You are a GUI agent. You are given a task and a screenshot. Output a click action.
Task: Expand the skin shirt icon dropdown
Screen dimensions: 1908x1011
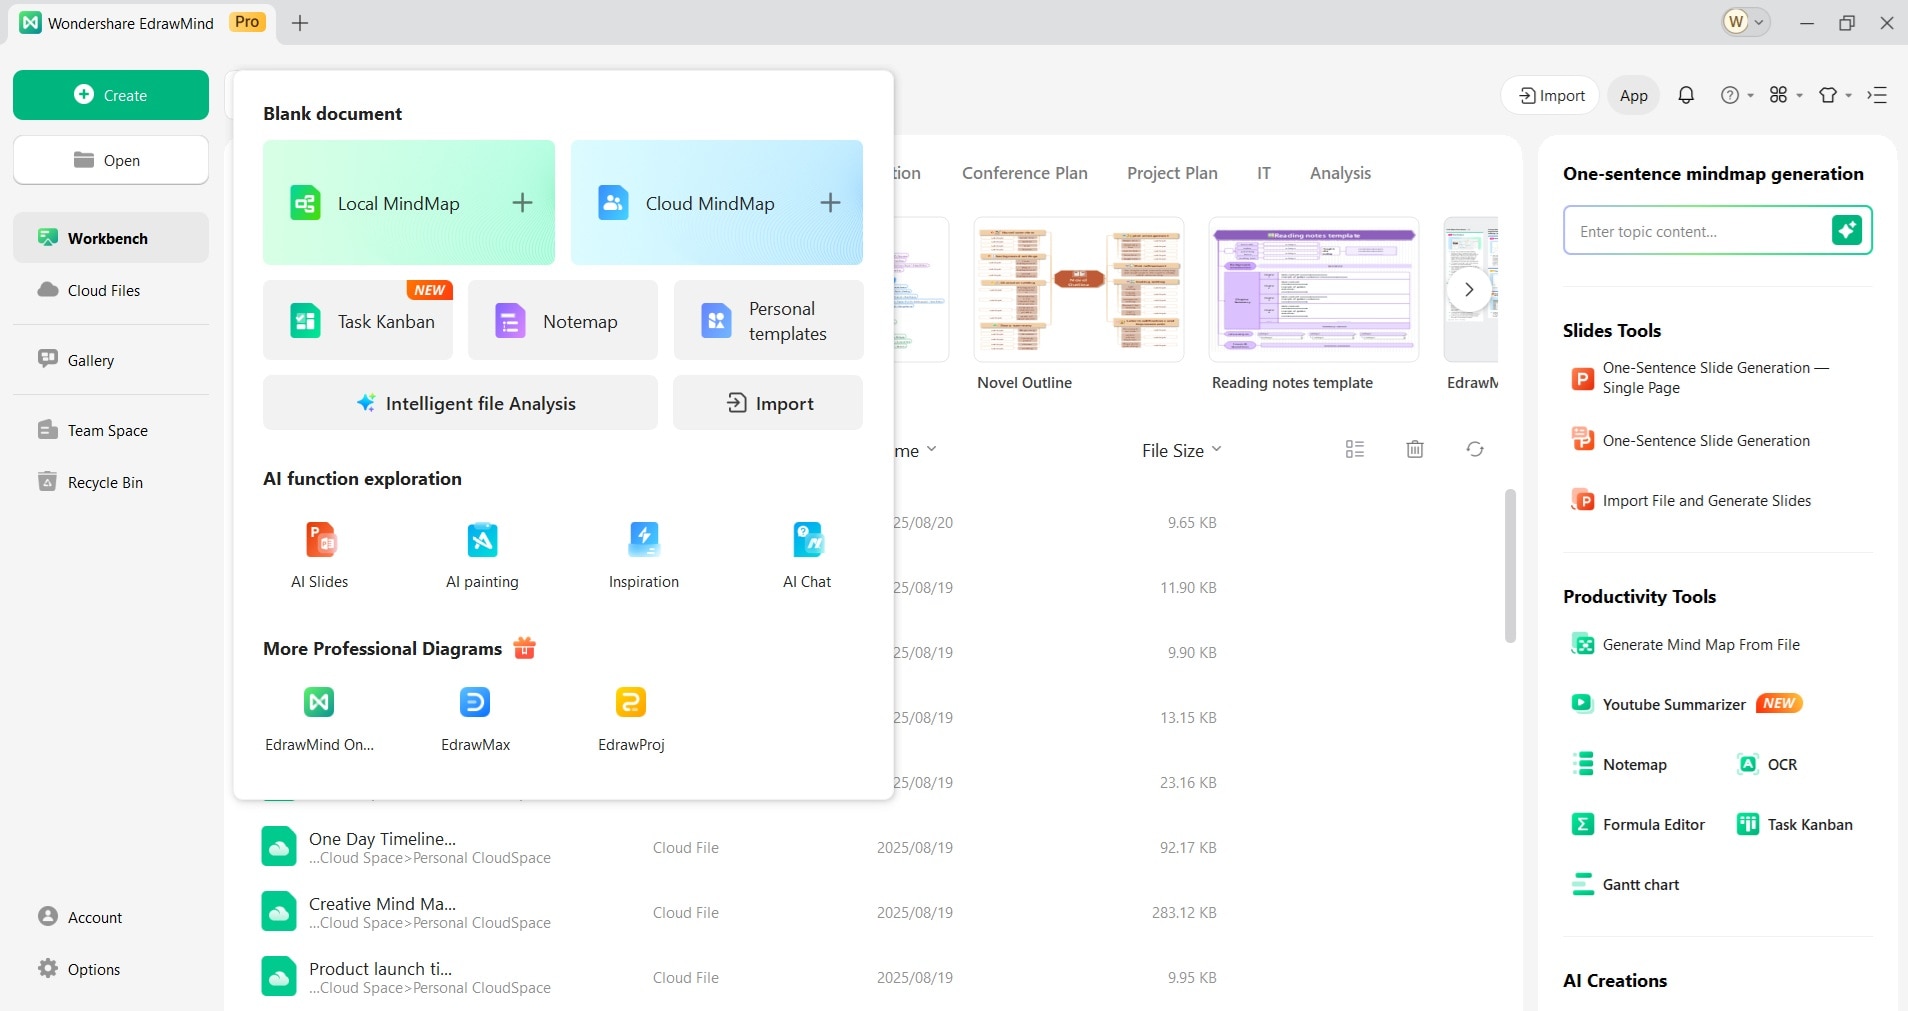point(1835,95)
